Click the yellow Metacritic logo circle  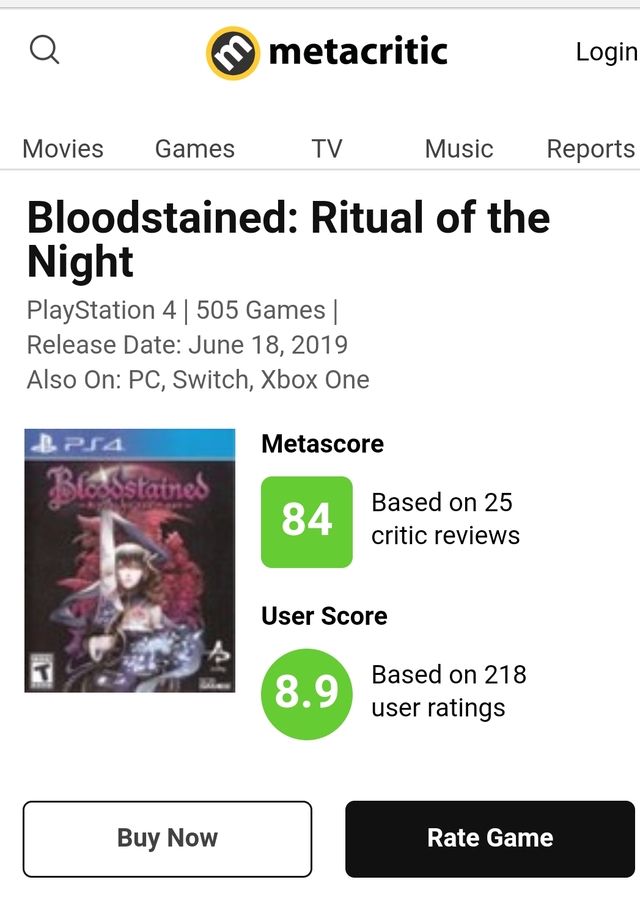[x=232, y=52]
